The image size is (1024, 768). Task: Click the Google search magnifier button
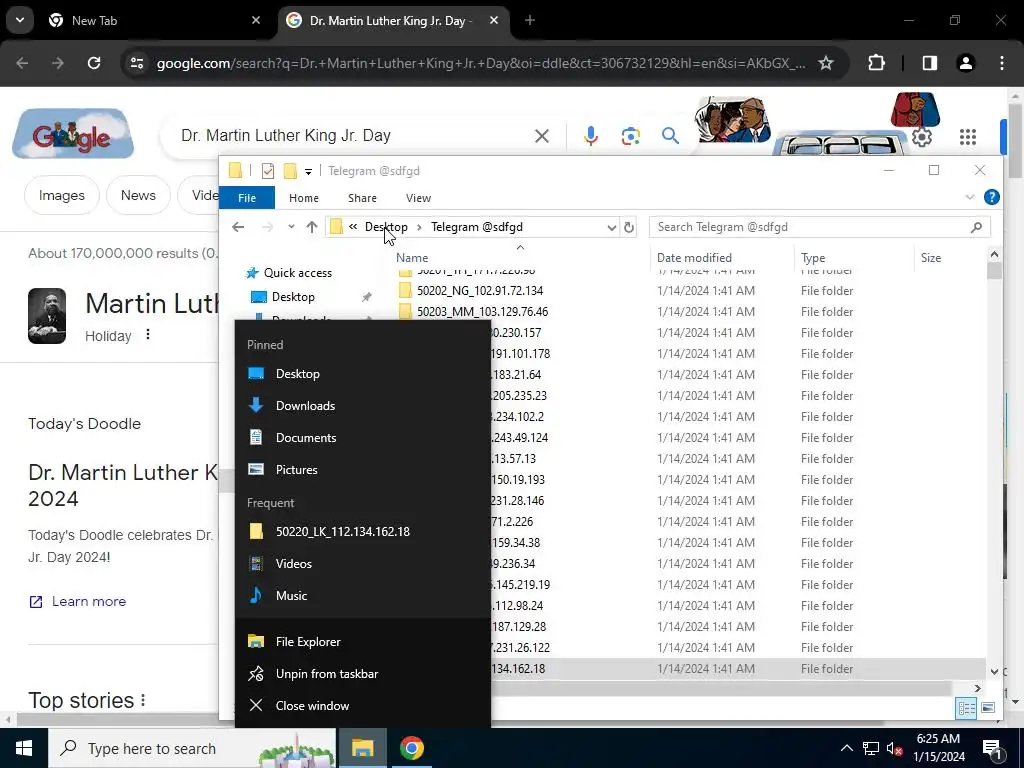pos(670,136)
